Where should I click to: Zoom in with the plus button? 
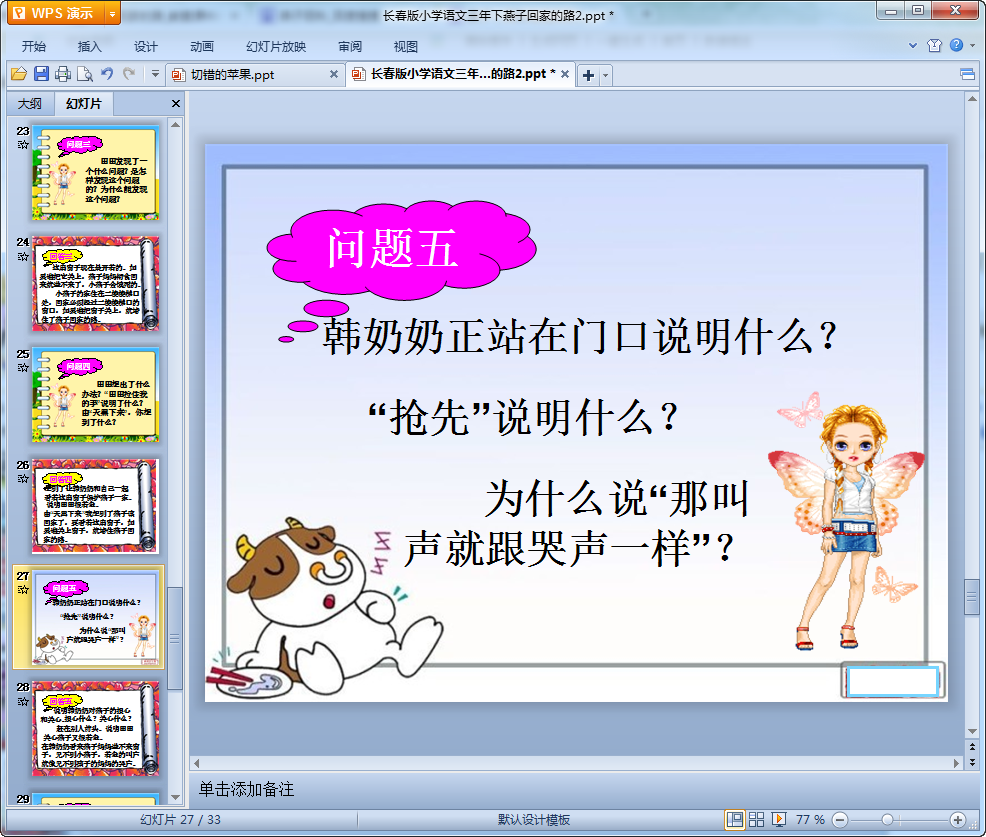click(958, 820)
